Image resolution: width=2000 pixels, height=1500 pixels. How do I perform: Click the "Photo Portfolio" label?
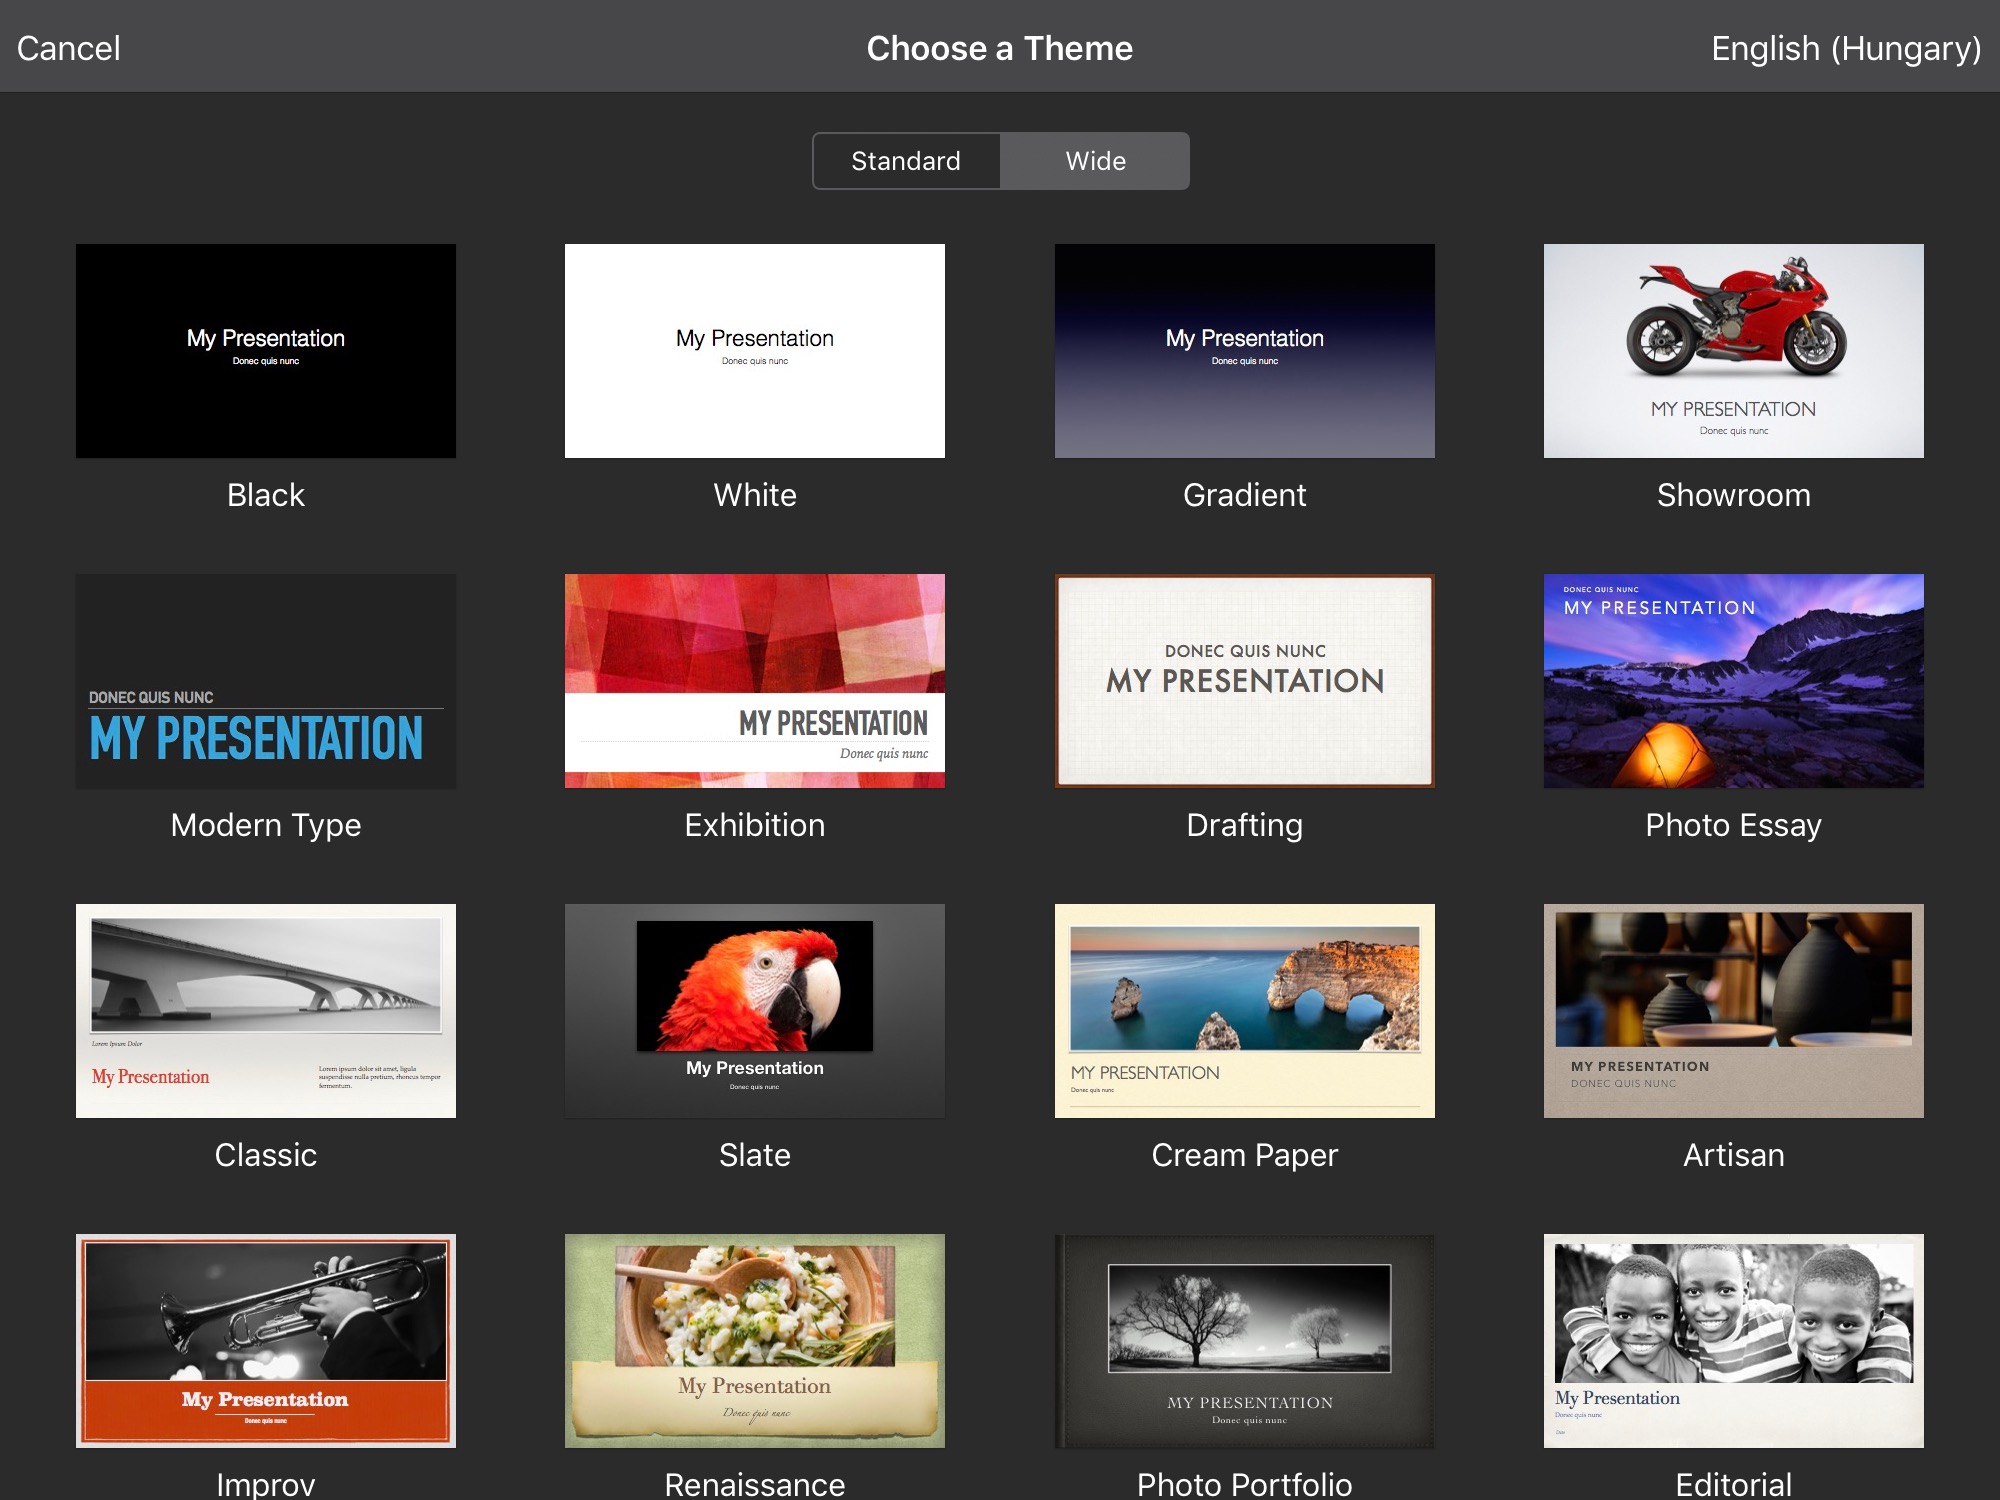click(1245, 1484)
